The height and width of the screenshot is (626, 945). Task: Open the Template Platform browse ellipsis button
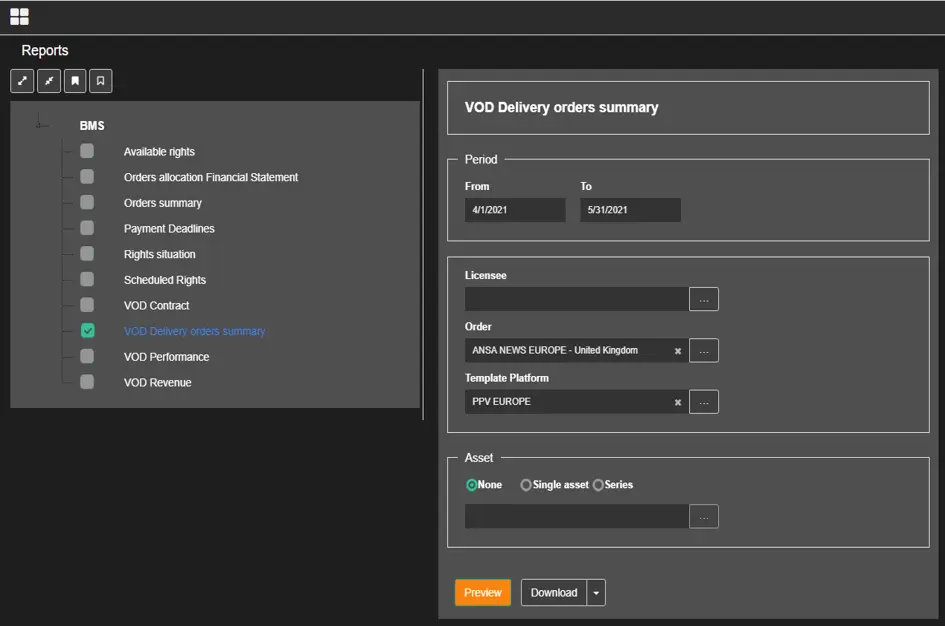(703, 402)
